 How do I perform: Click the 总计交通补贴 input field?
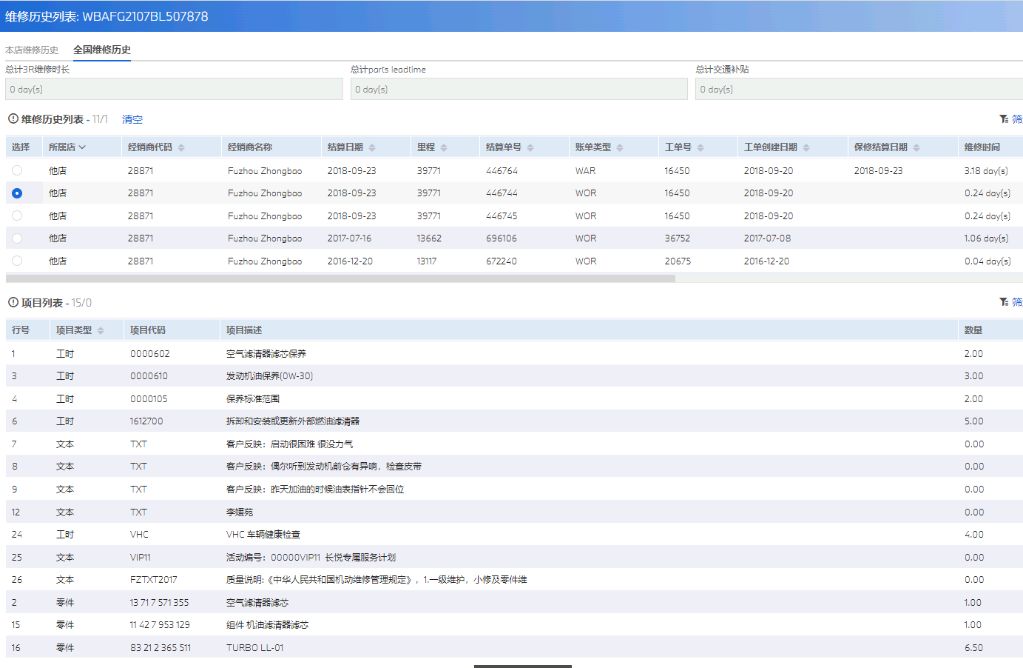coord(859,89)
